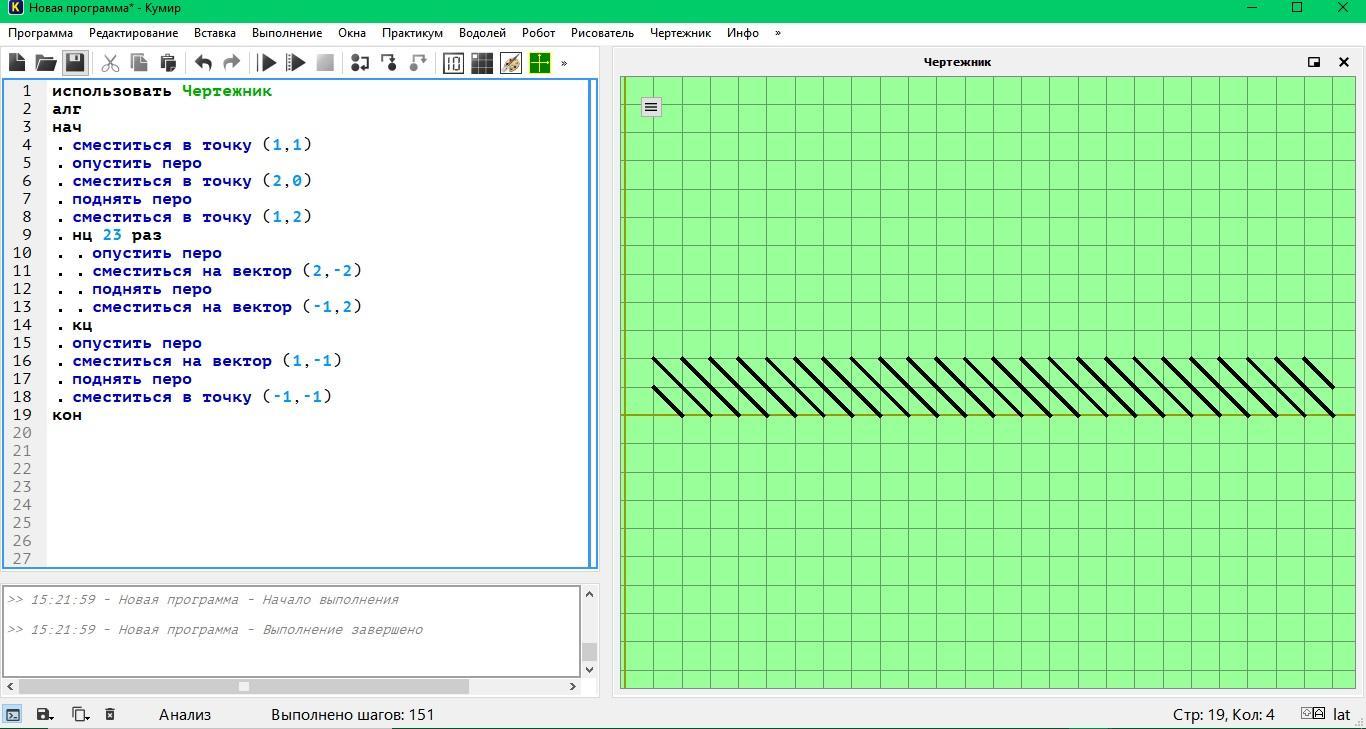The width and height of the screenshot is (1366, 729).
Task: Open the Рисователь menu
Action: [x=602, y=33]
